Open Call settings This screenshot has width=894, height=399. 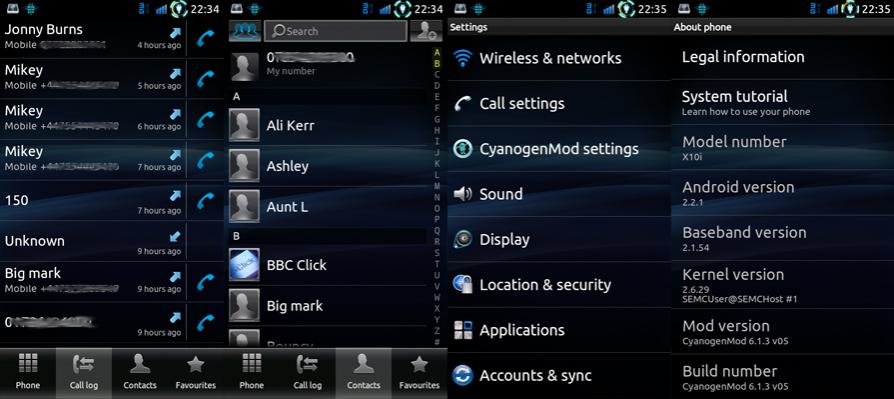point(559,103)
